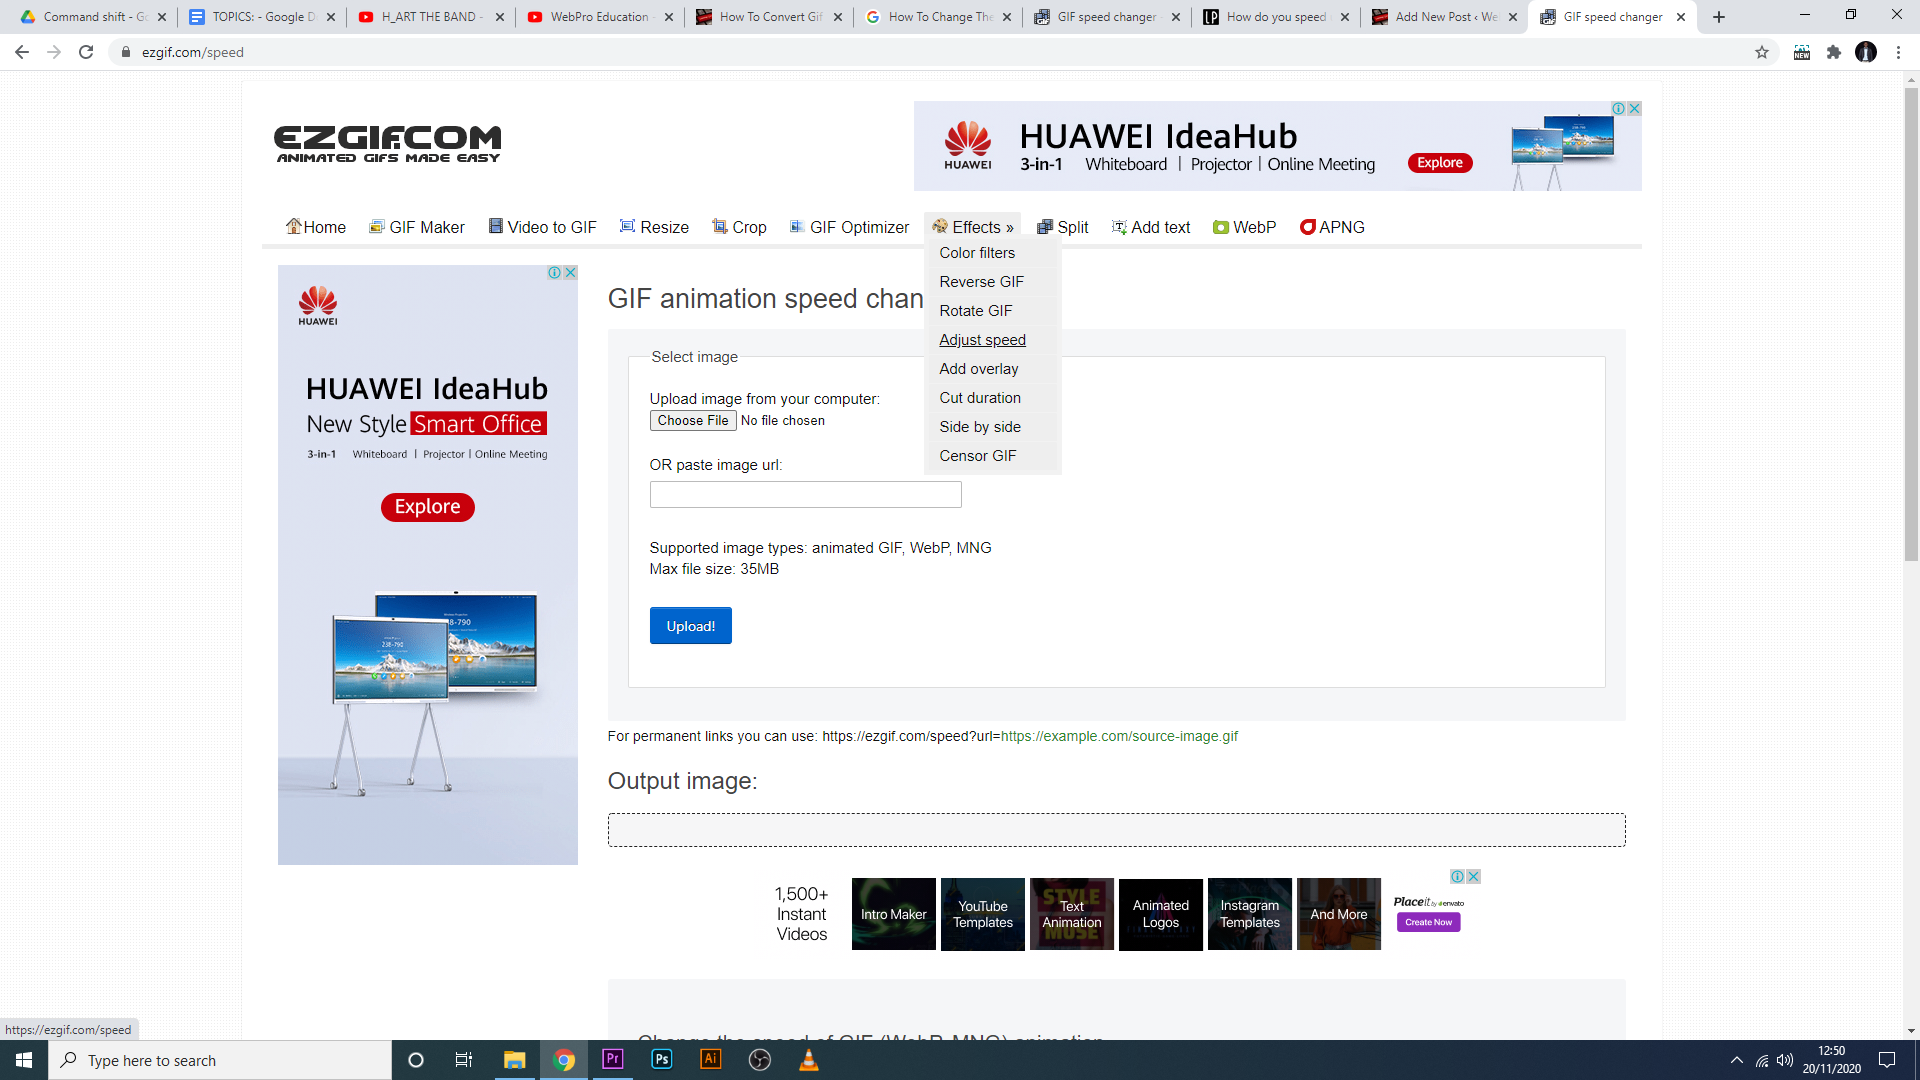Screen dimensions: 1920x1080
Task: Go to Home in site menu
Action: [316, 227]
